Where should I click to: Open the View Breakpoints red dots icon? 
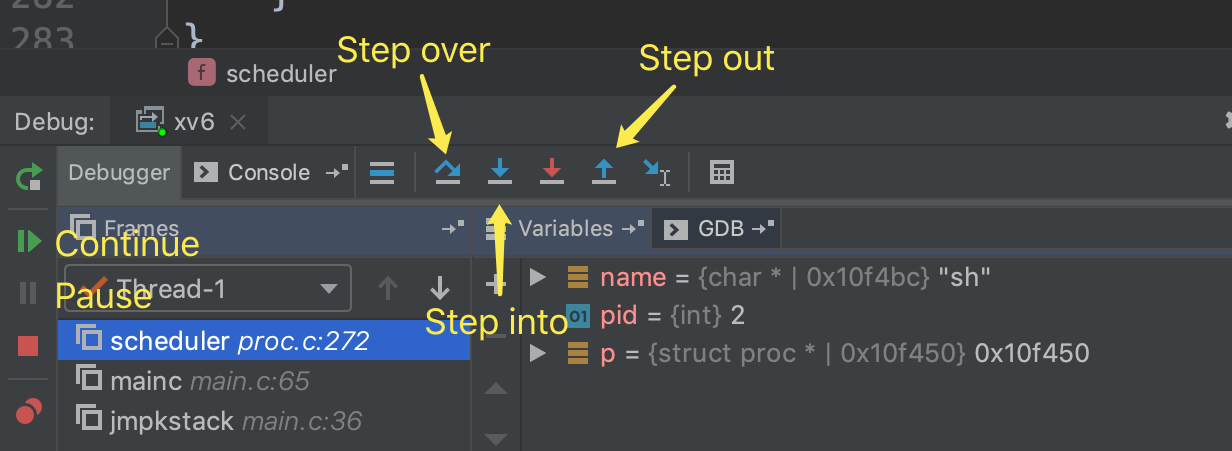[x=28, y=410]
